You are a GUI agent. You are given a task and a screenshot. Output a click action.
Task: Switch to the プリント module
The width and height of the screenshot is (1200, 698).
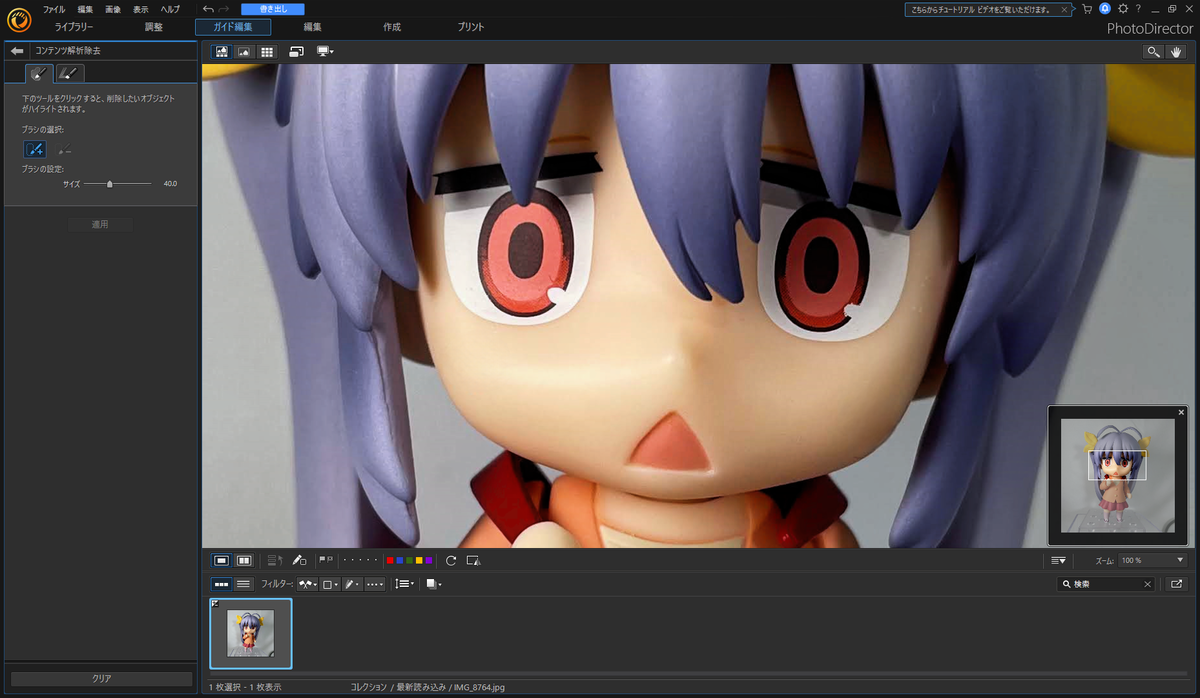(x=472, y=27)
